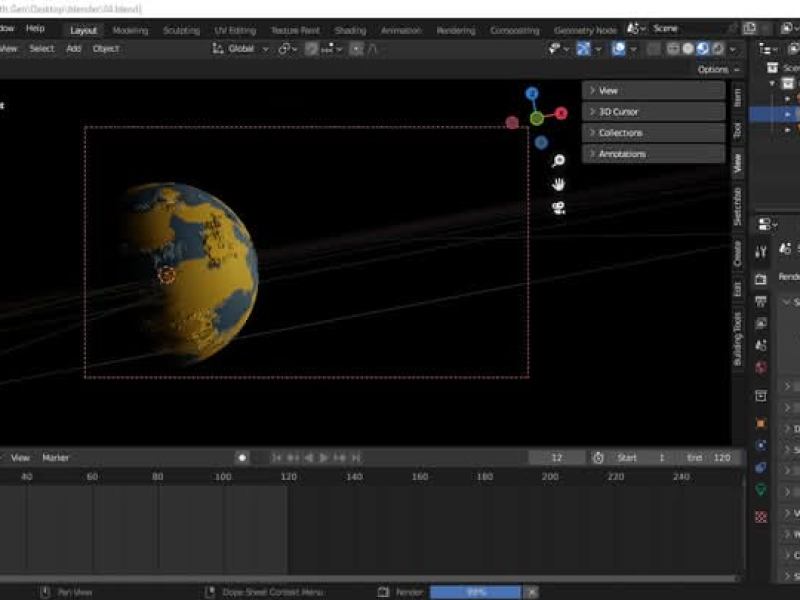
Task: Open the Tool properties tab icon
Action: [761, 252]
